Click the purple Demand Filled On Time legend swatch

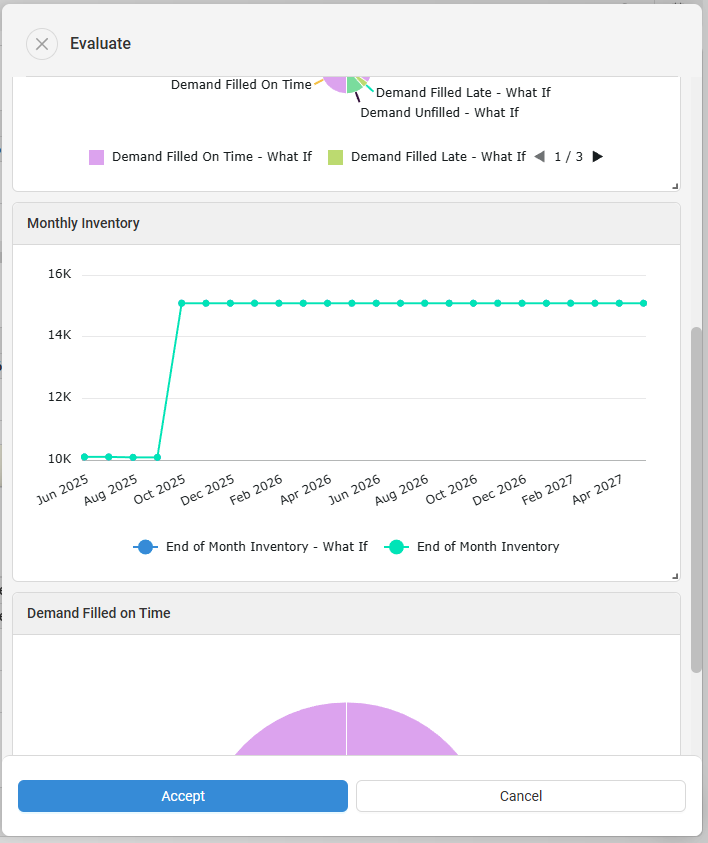point(97,157)
